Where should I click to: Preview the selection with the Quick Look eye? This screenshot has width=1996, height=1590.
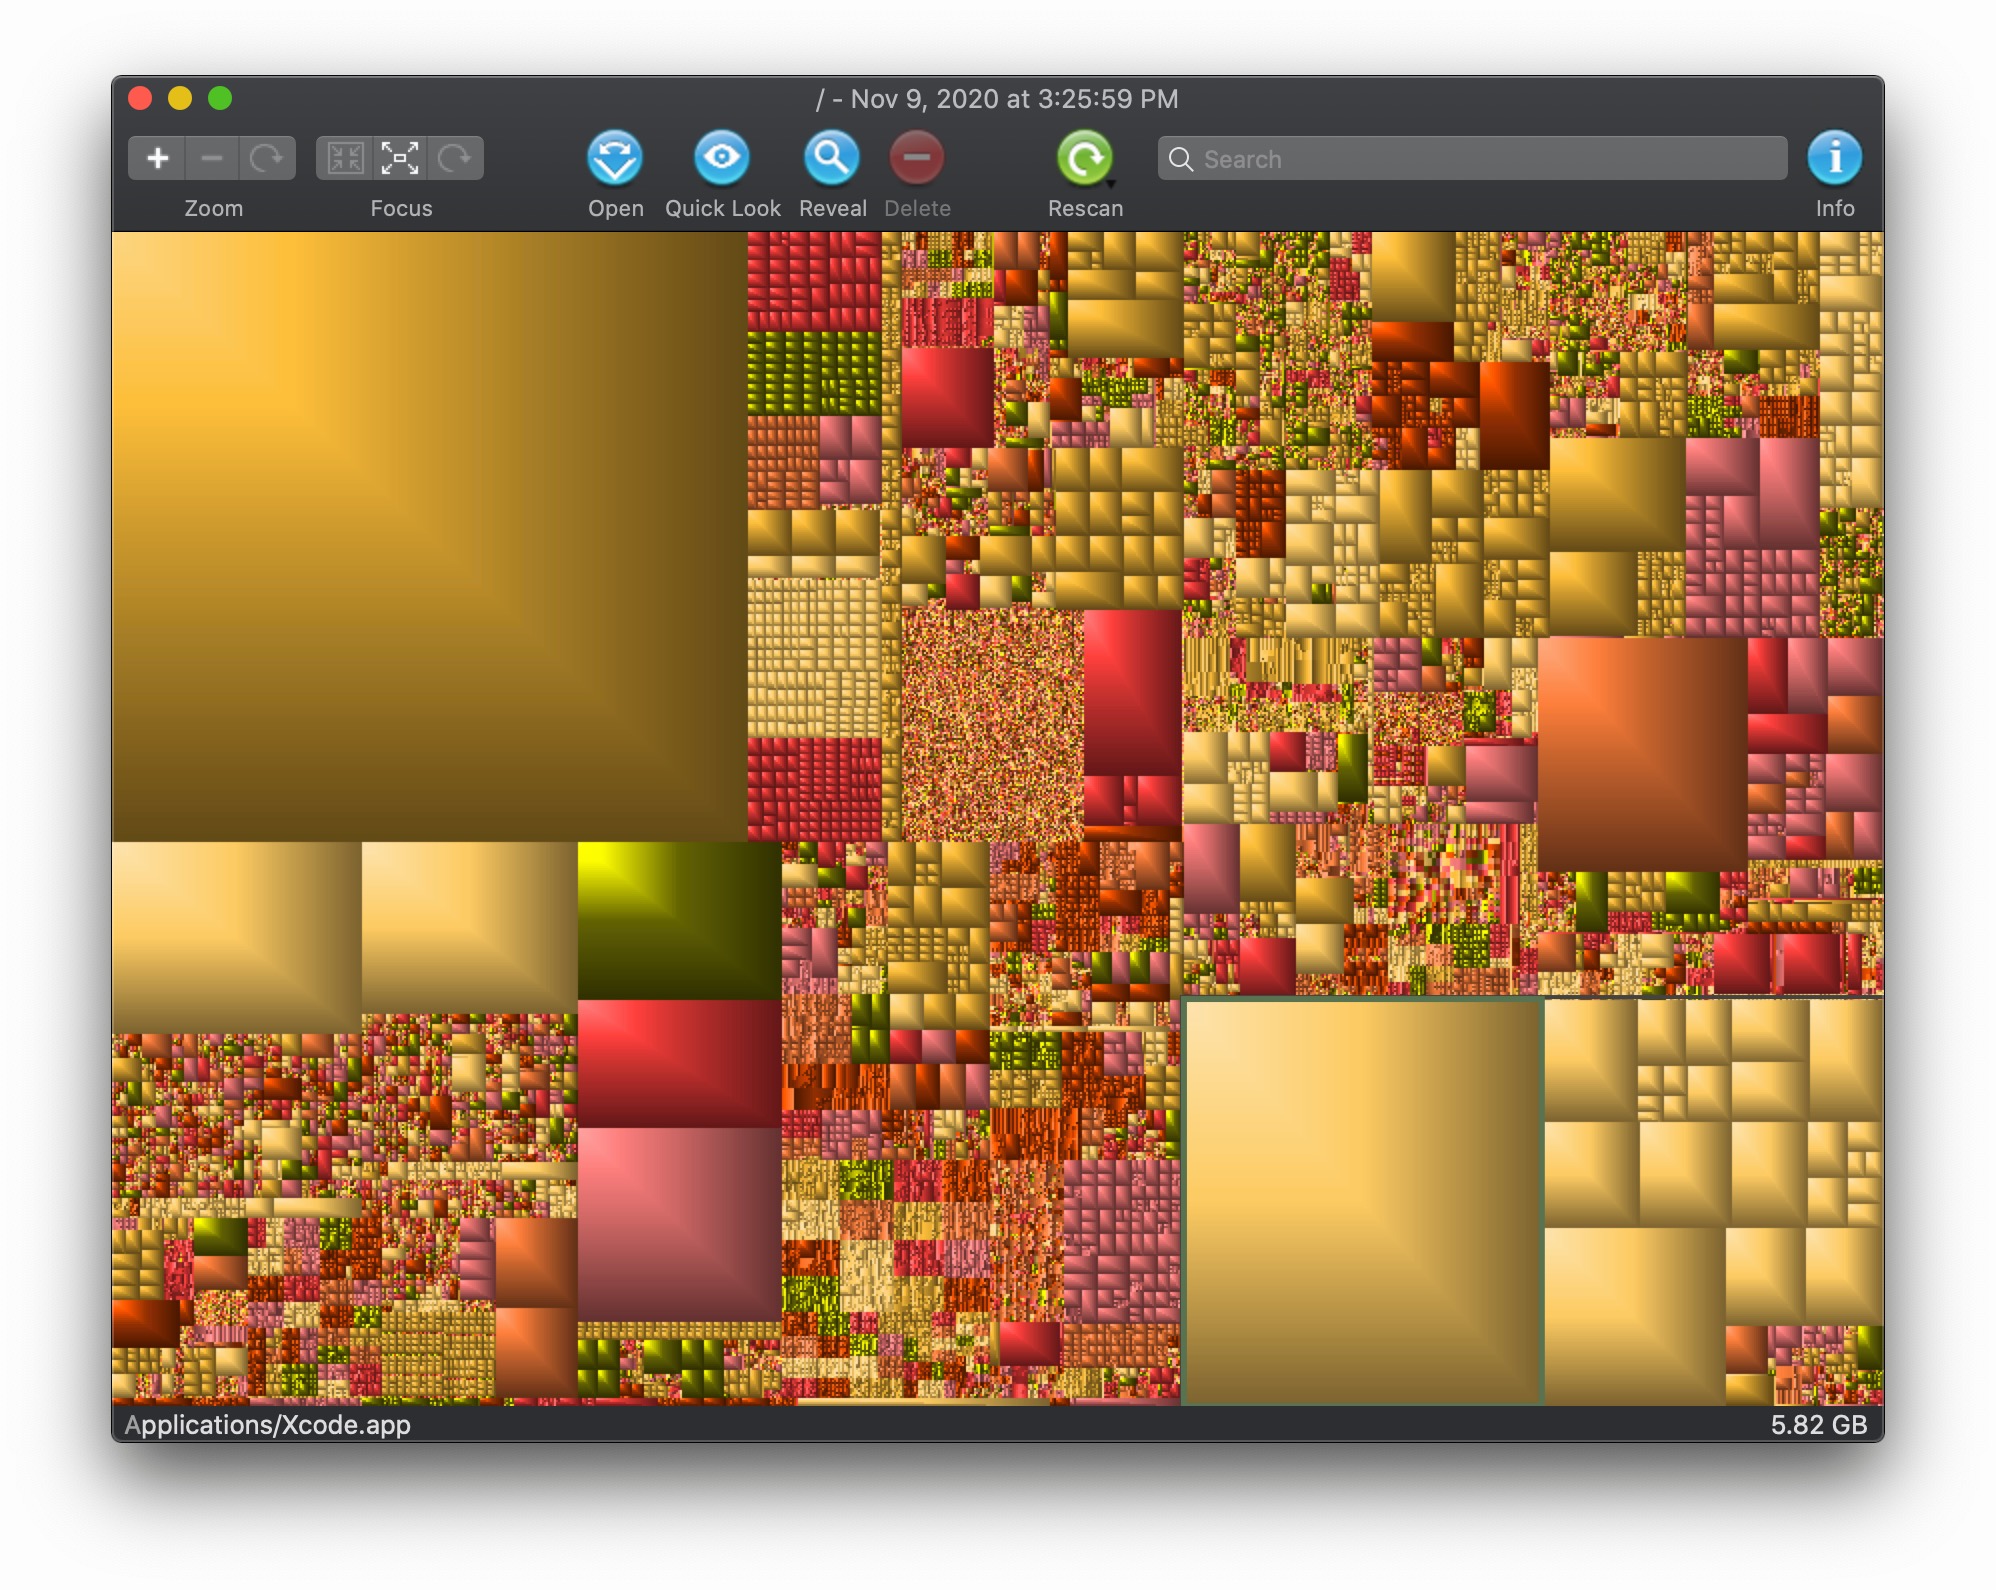click(x=721, y=158)
